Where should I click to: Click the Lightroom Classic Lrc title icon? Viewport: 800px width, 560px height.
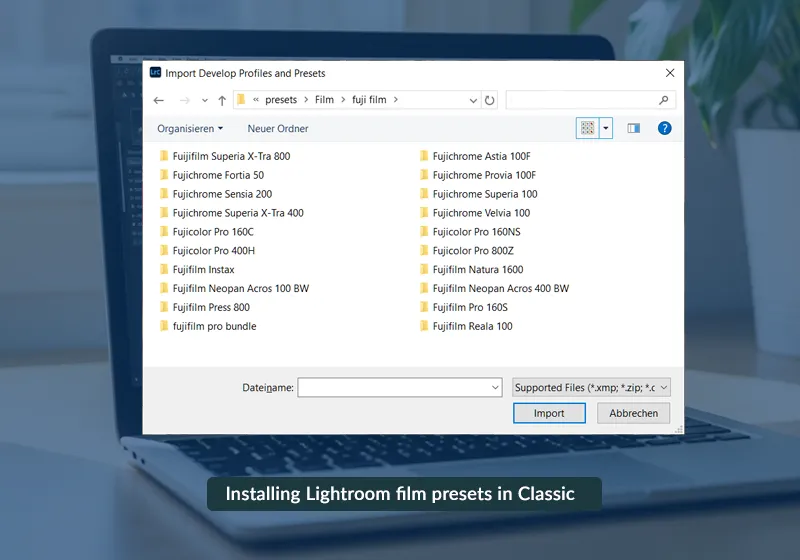[x=155, y=72]
